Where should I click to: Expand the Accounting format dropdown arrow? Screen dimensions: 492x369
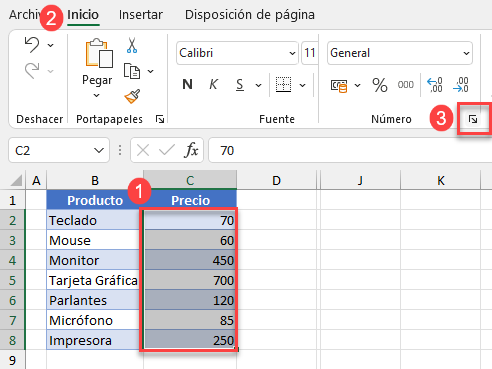tap(358, 85)
